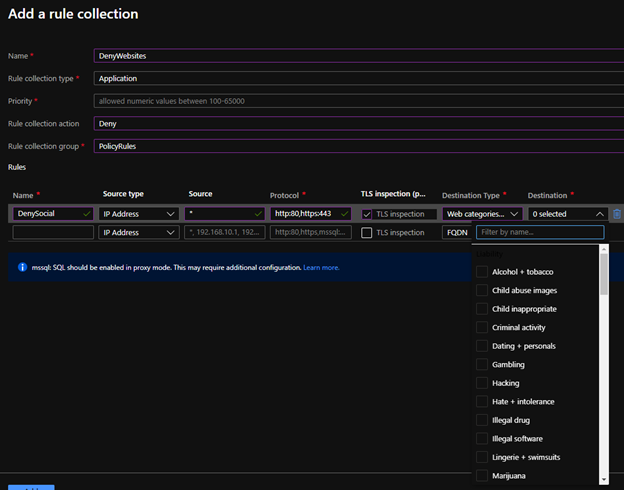Uncheck TLS inspection for DenySocial rule
Screen dimensions: 624x490
tap(366, 214)
